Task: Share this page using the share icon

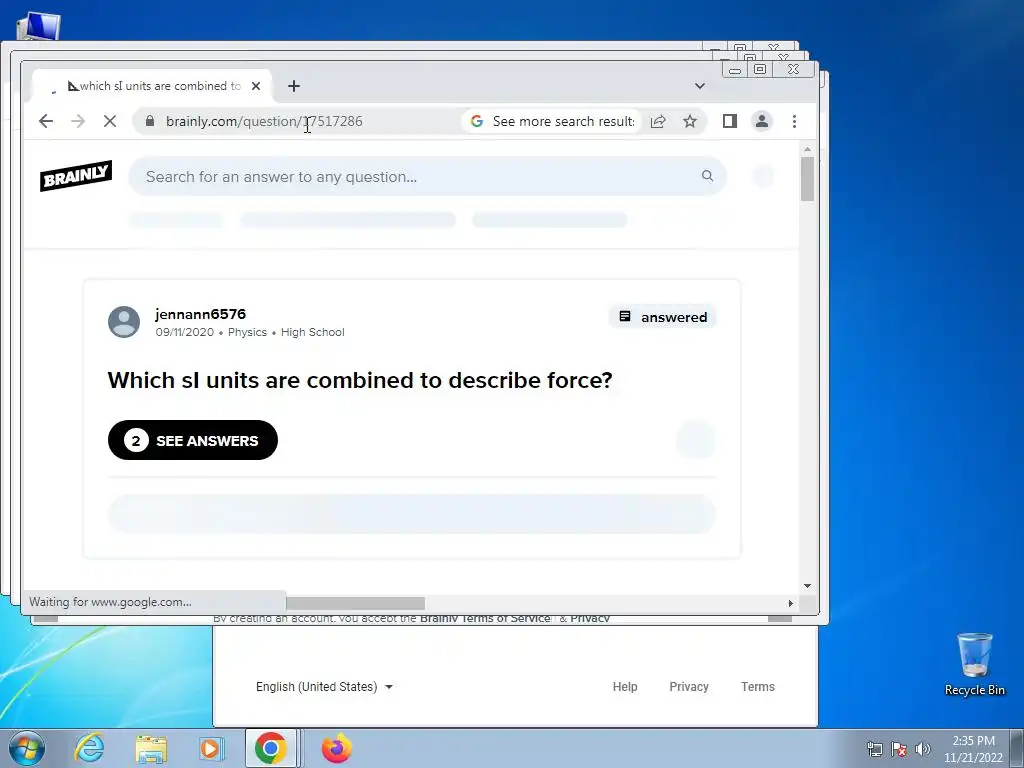Action: point(658,121)
